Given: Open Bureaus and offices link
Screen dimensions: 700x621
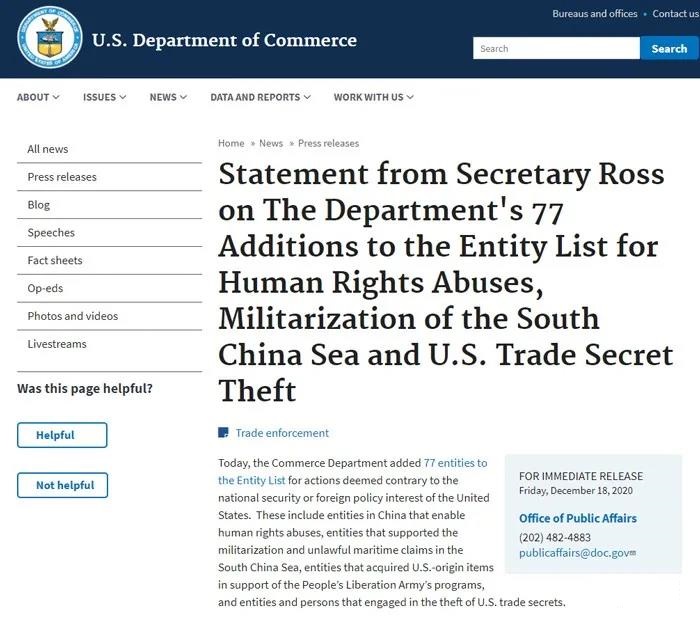Looking at the screenshot, I should tap(594, 14).
